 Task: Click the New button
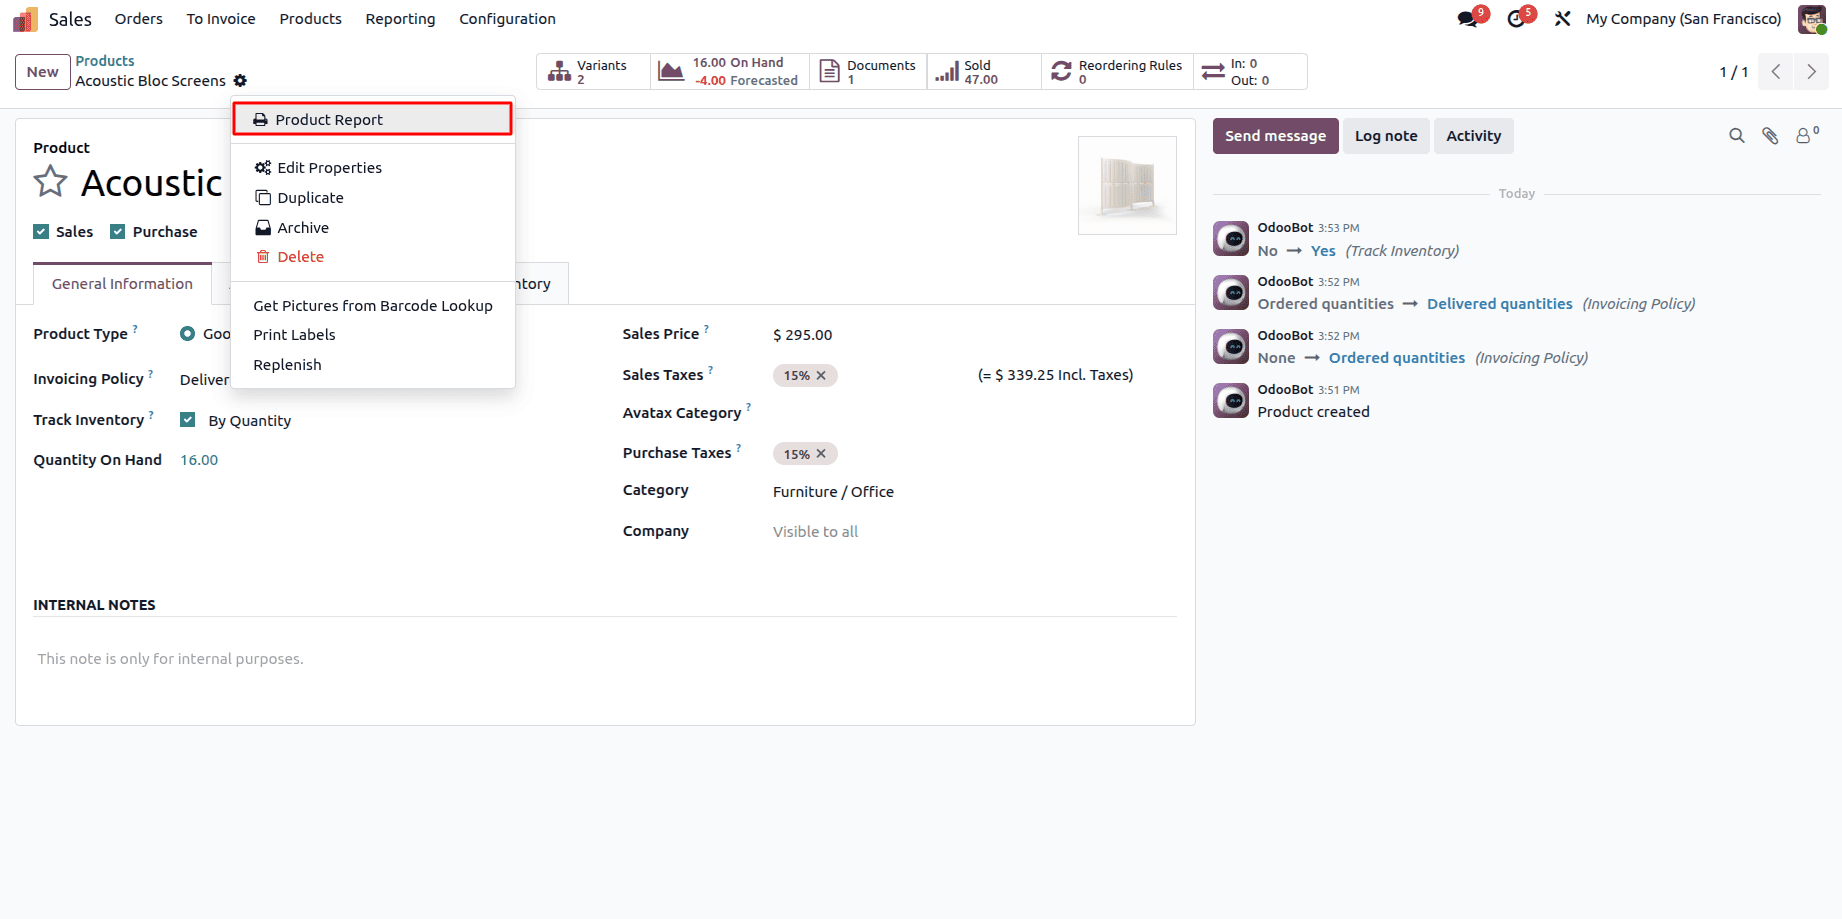42,71
